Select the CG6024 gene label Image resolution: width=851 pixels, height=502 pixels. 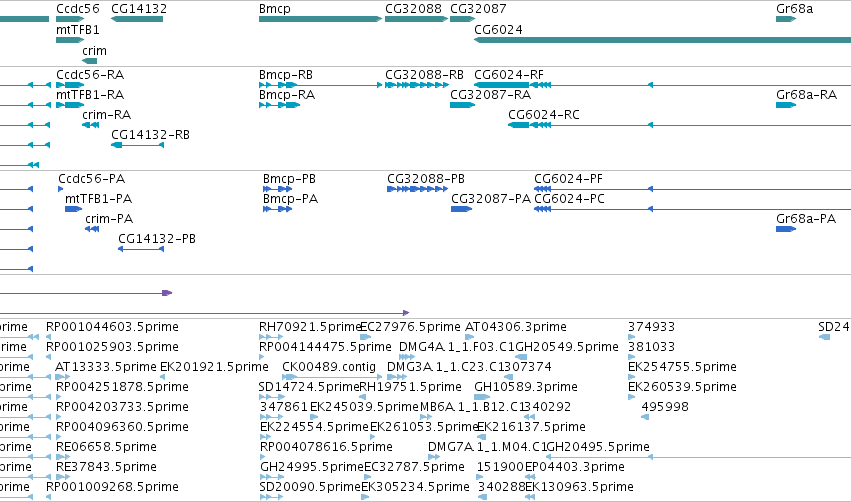point(498,30)
